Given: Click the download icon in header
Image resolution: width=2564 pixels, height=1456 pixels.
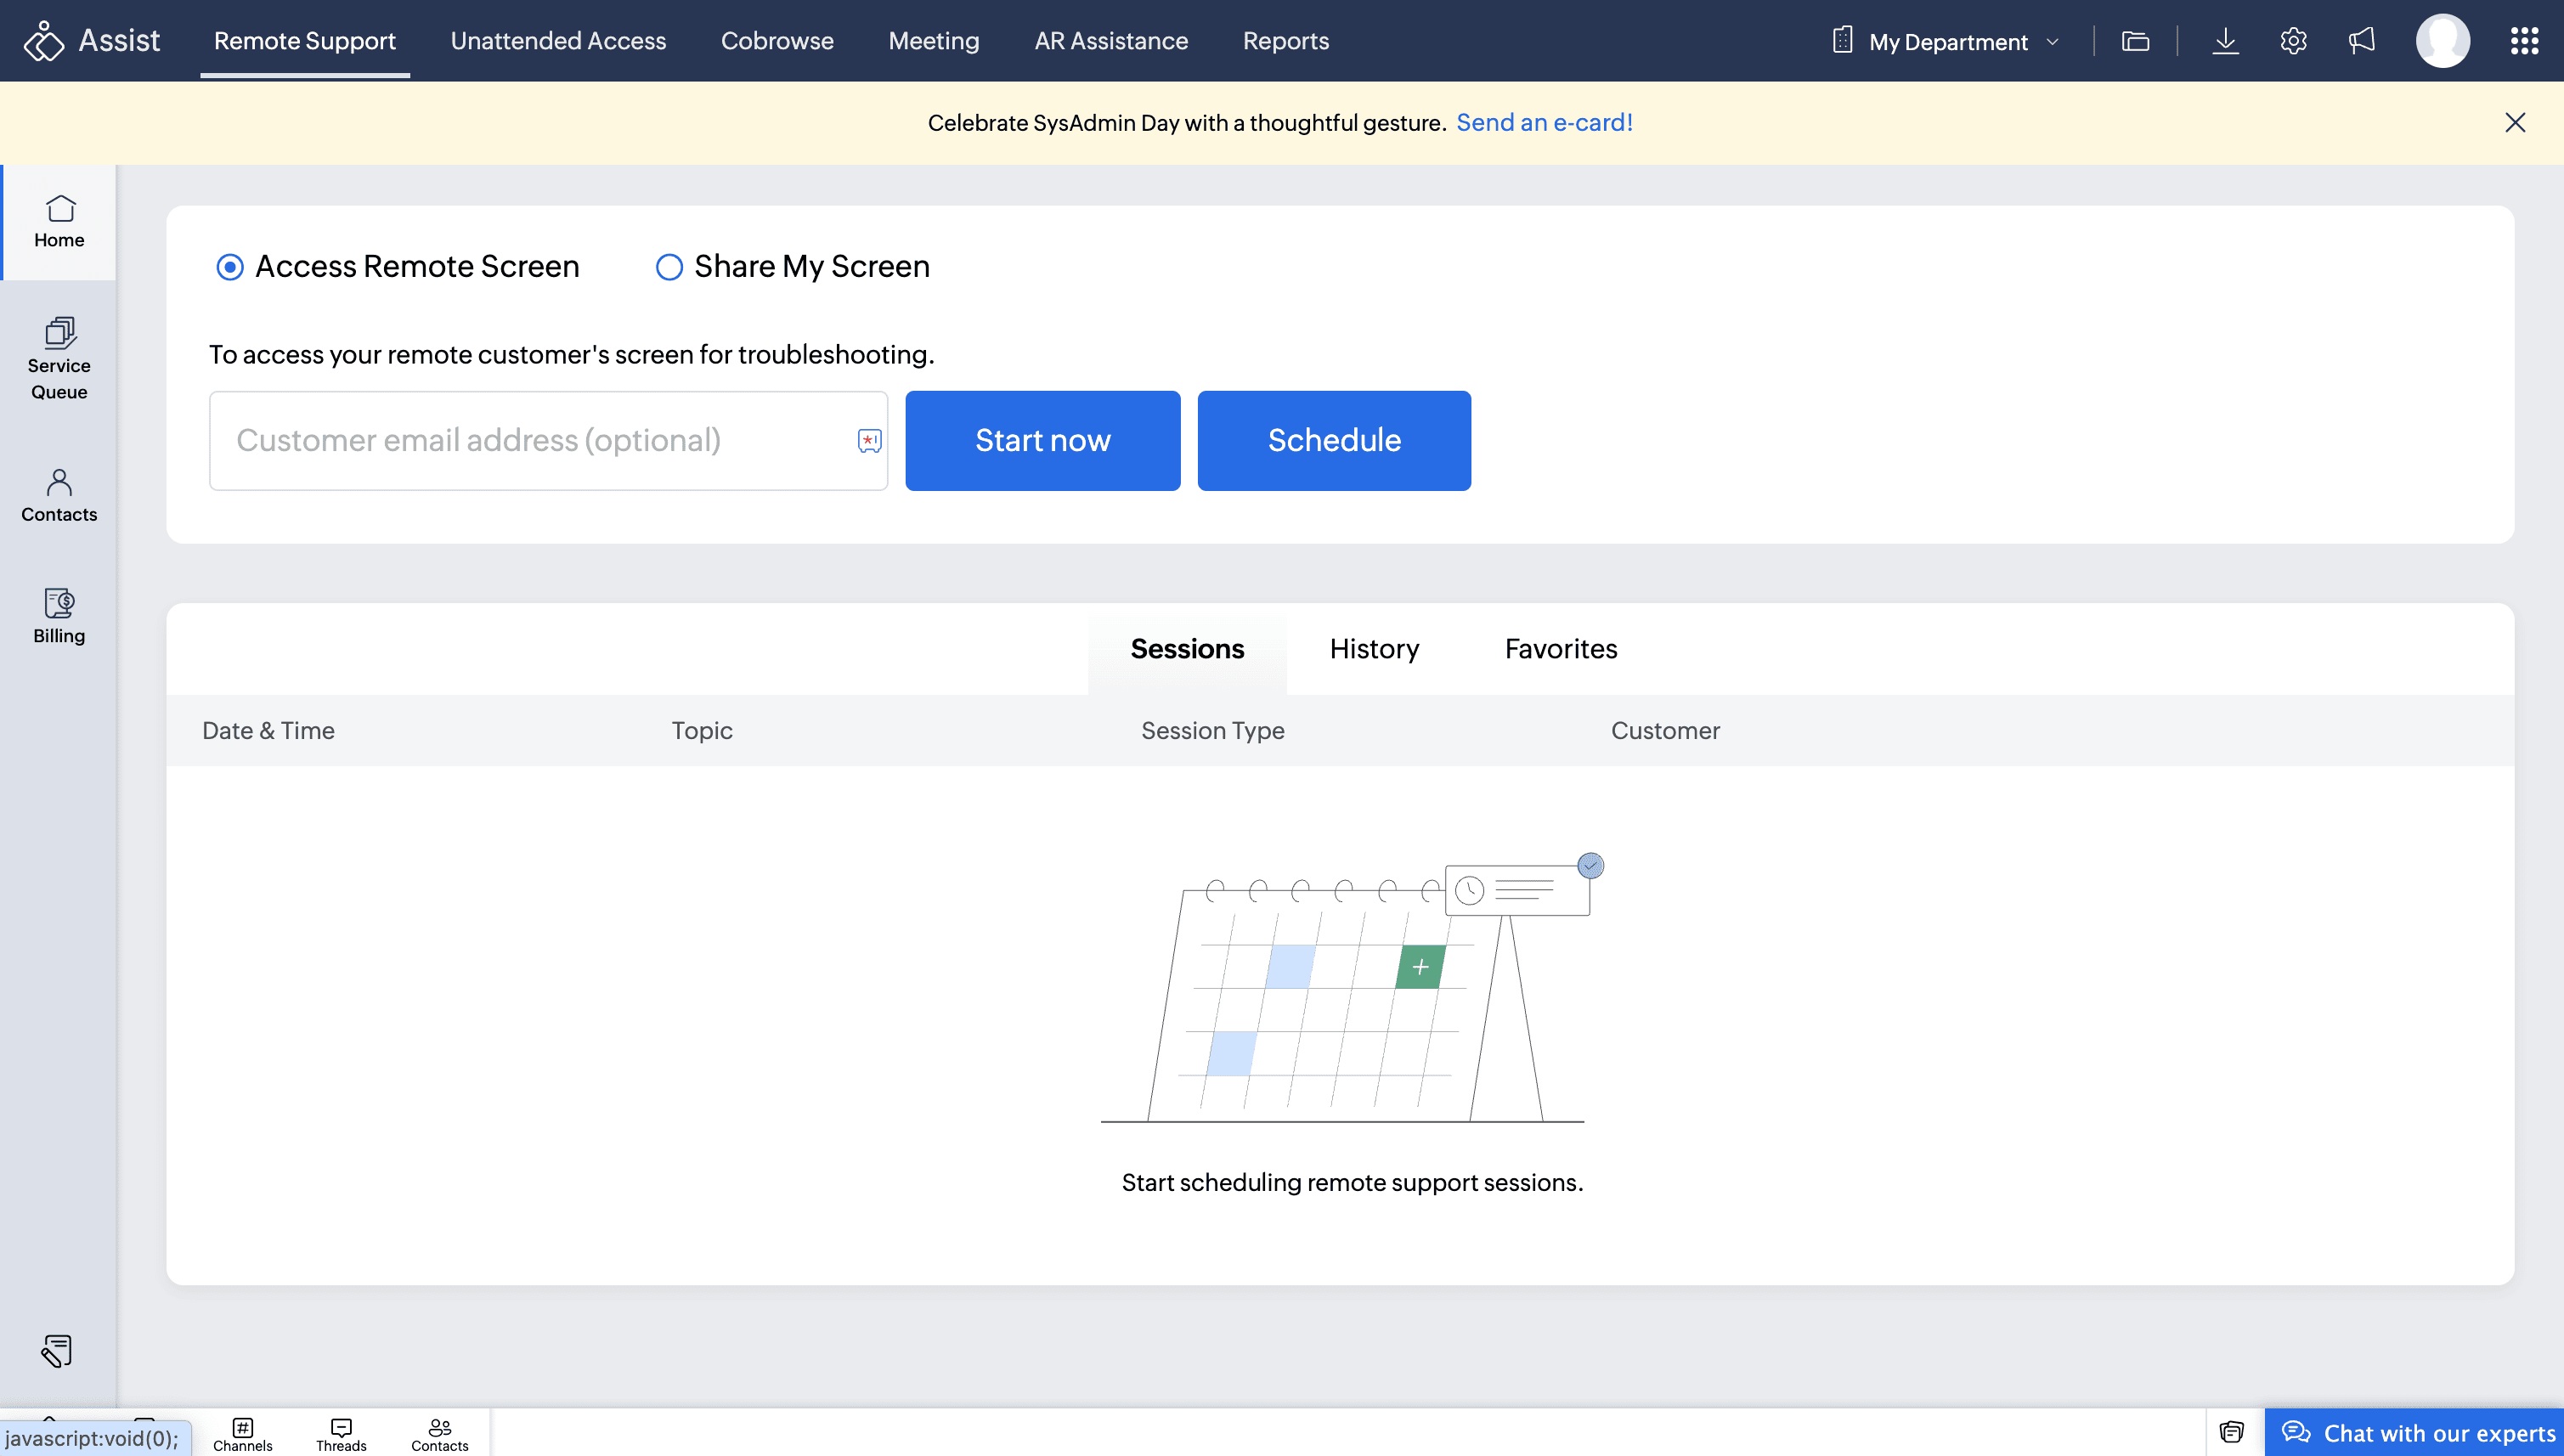Looking at the screenshot, I should 2225,41.
